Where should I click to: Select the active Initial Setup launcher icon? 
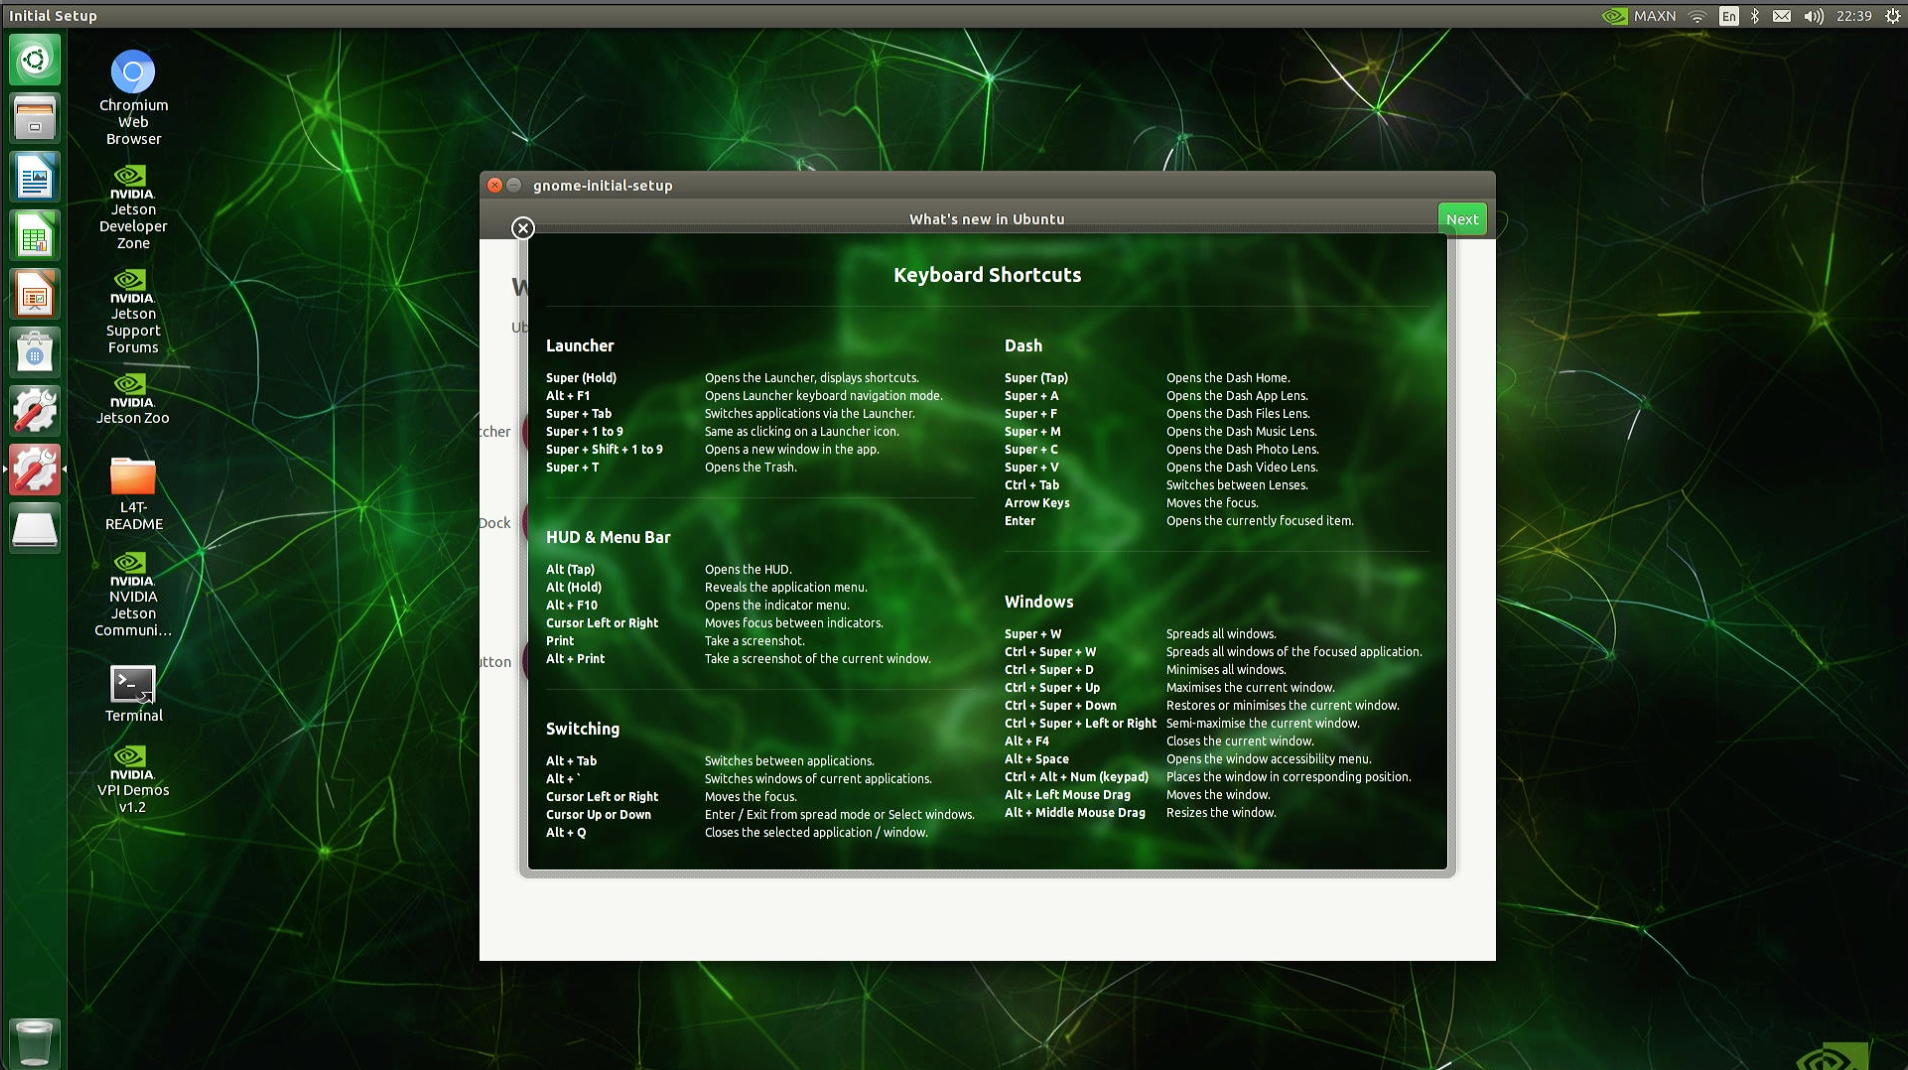click(x=35, y=470)
